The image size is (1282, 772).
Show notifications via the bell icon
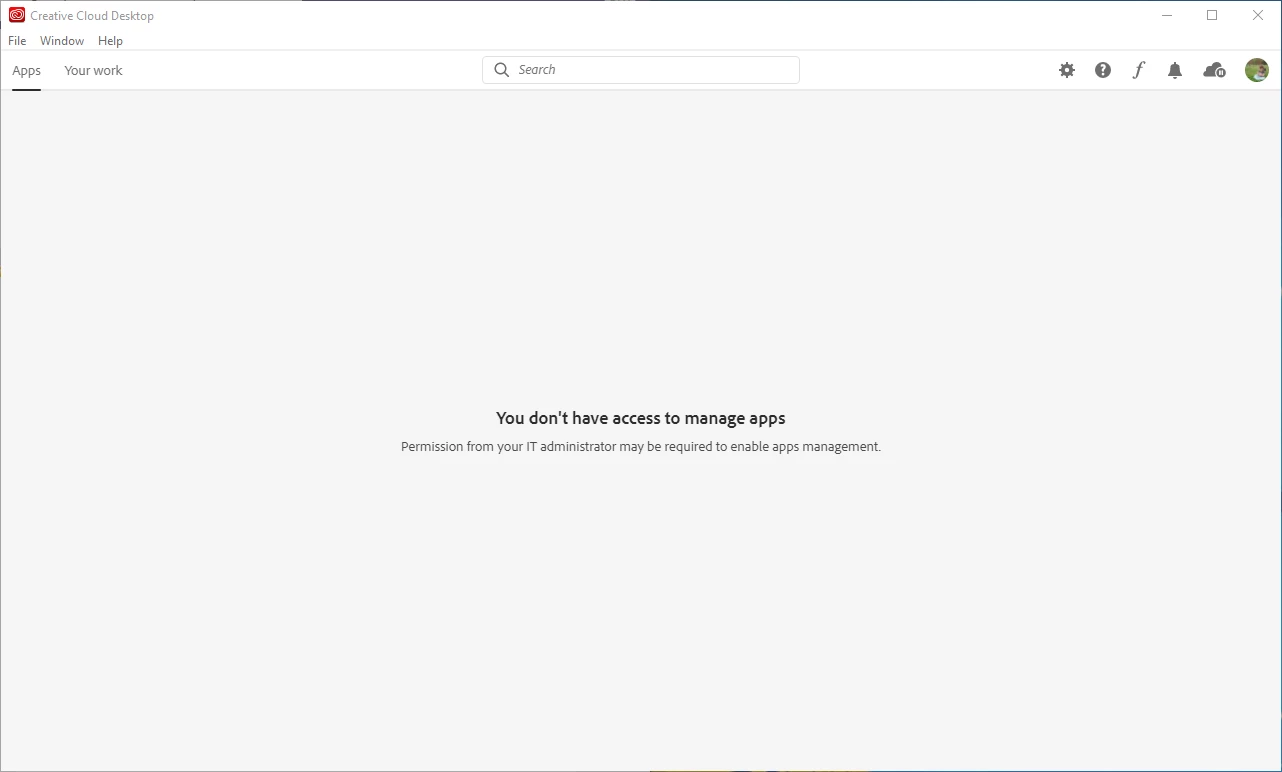pos(1175,70)
